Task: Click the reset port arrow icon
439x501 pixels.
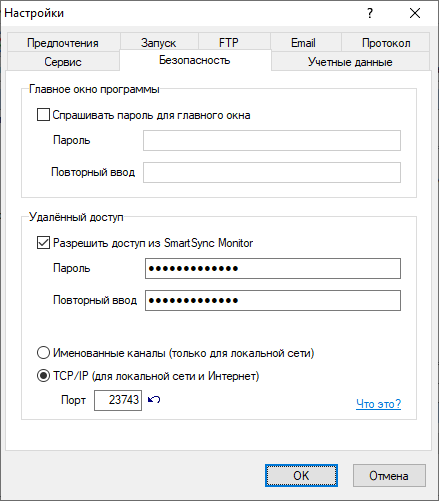Action: tap(154, 399)
